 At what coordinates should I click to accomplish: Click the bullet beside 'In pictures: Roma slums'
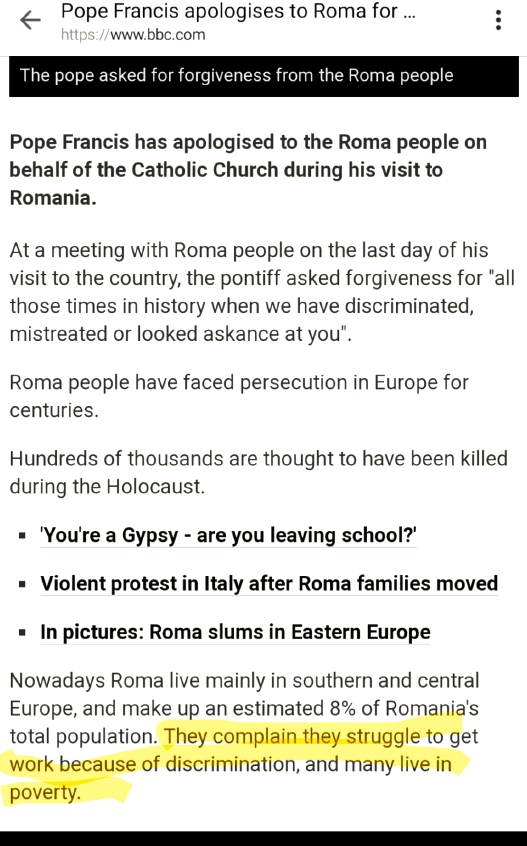22,633
